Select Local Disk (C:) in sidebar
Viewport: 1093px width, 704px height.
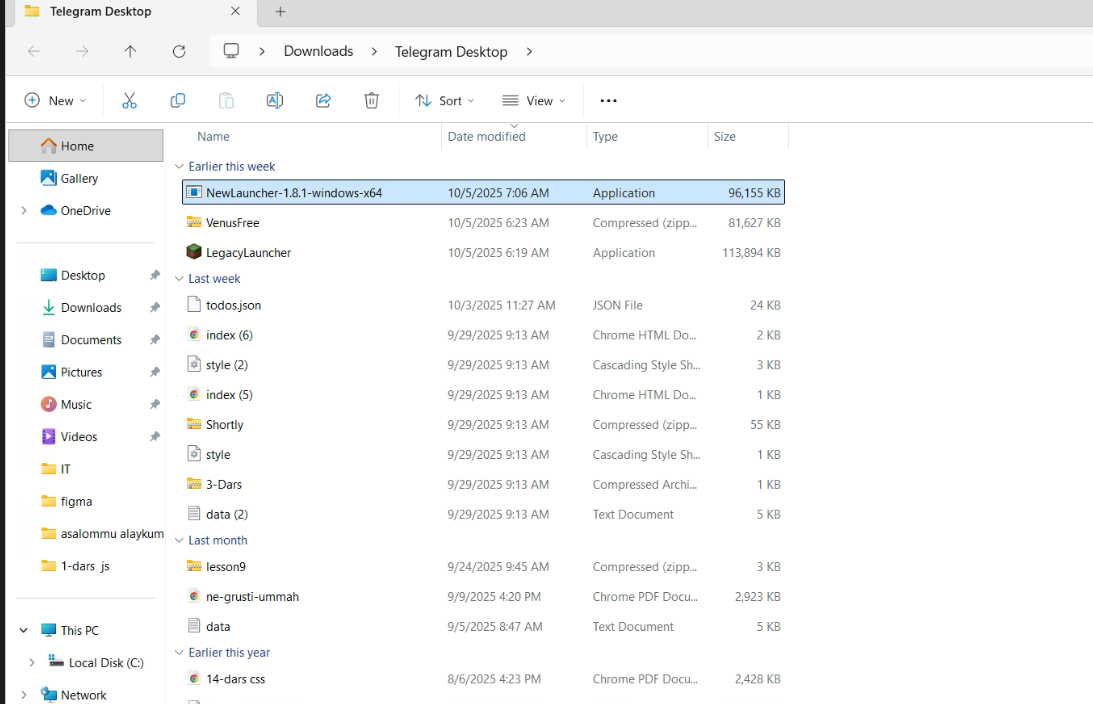point(105,663)
